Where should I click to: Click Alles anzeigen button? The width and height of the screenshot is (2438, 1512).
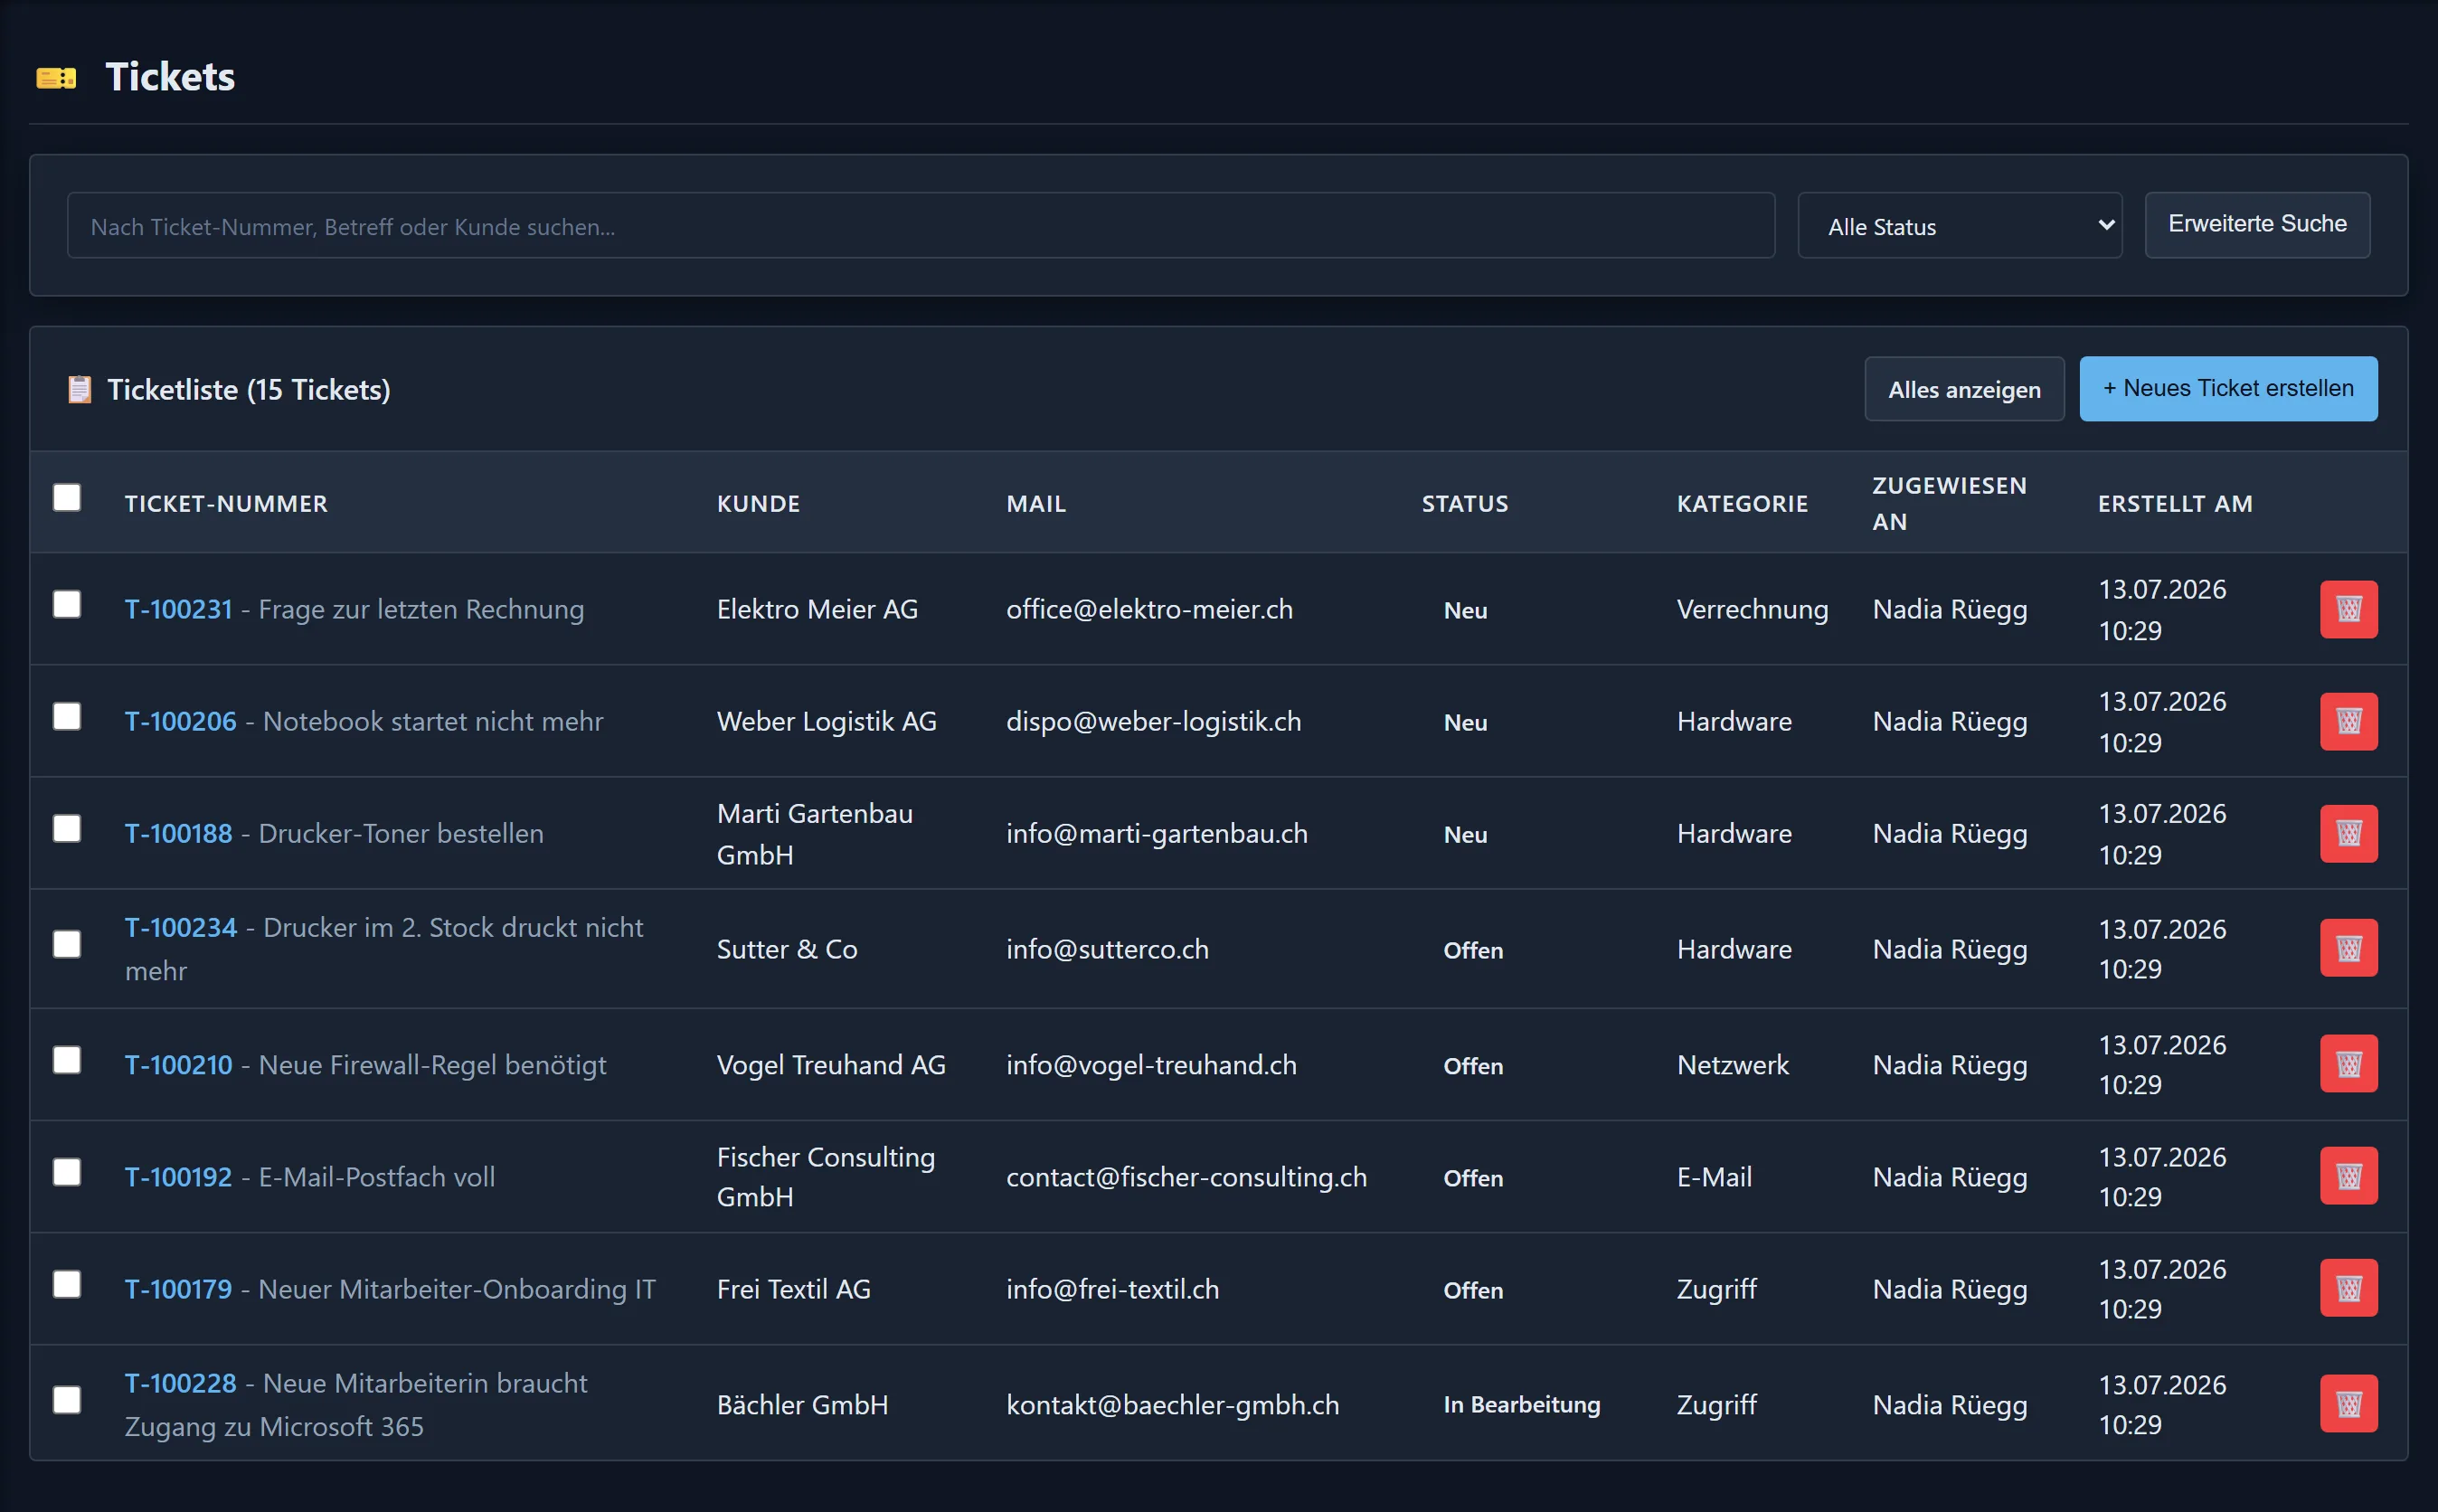click(1964, 389)
